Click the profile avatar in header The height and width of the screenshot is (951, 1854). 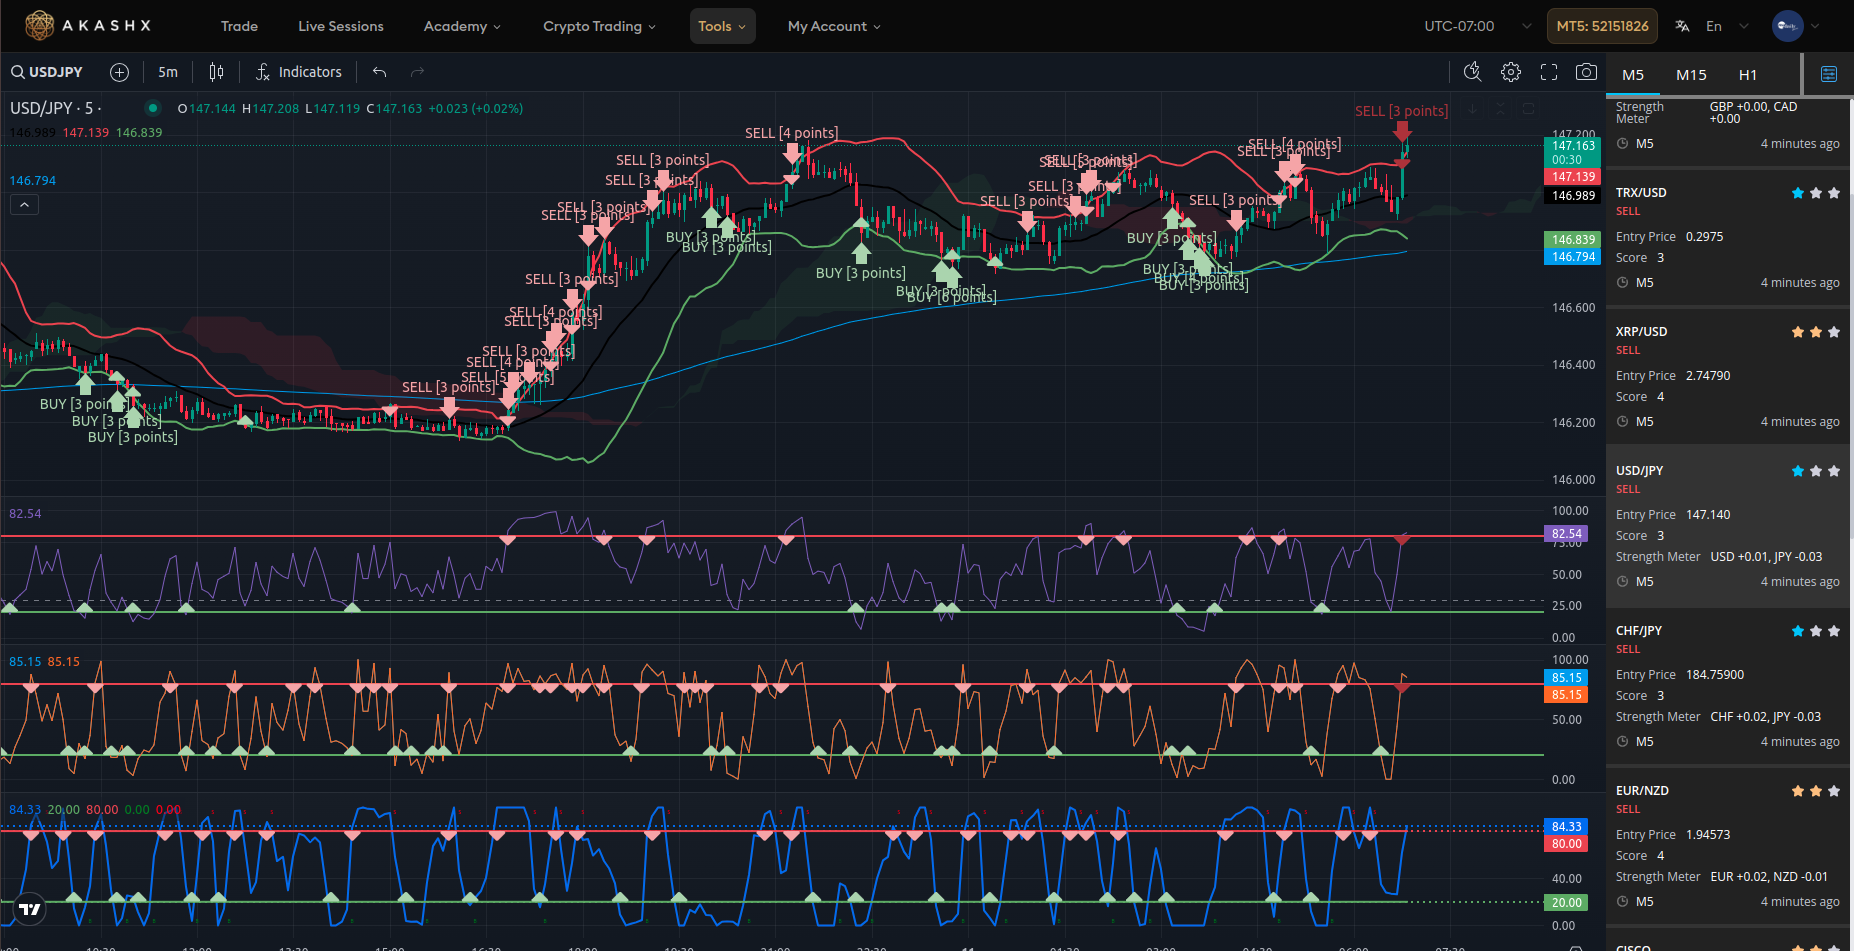click(1787, 26)
